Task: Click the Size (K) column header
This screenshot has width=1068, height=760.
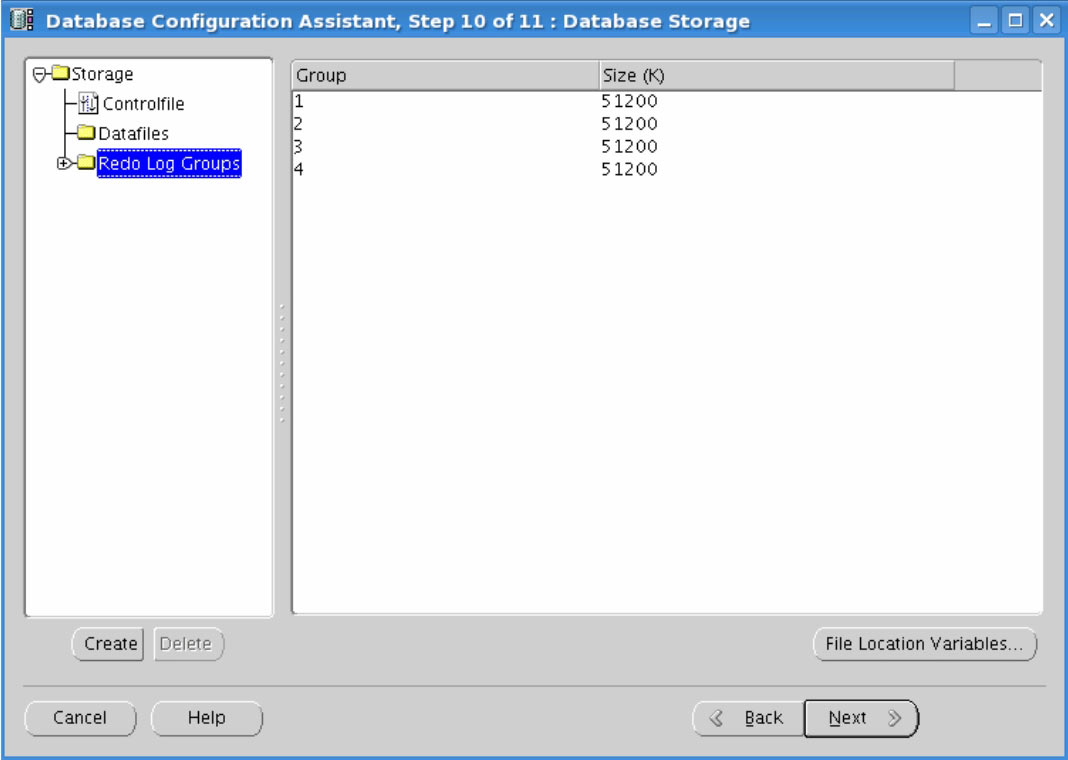Action: coord(776,76)
